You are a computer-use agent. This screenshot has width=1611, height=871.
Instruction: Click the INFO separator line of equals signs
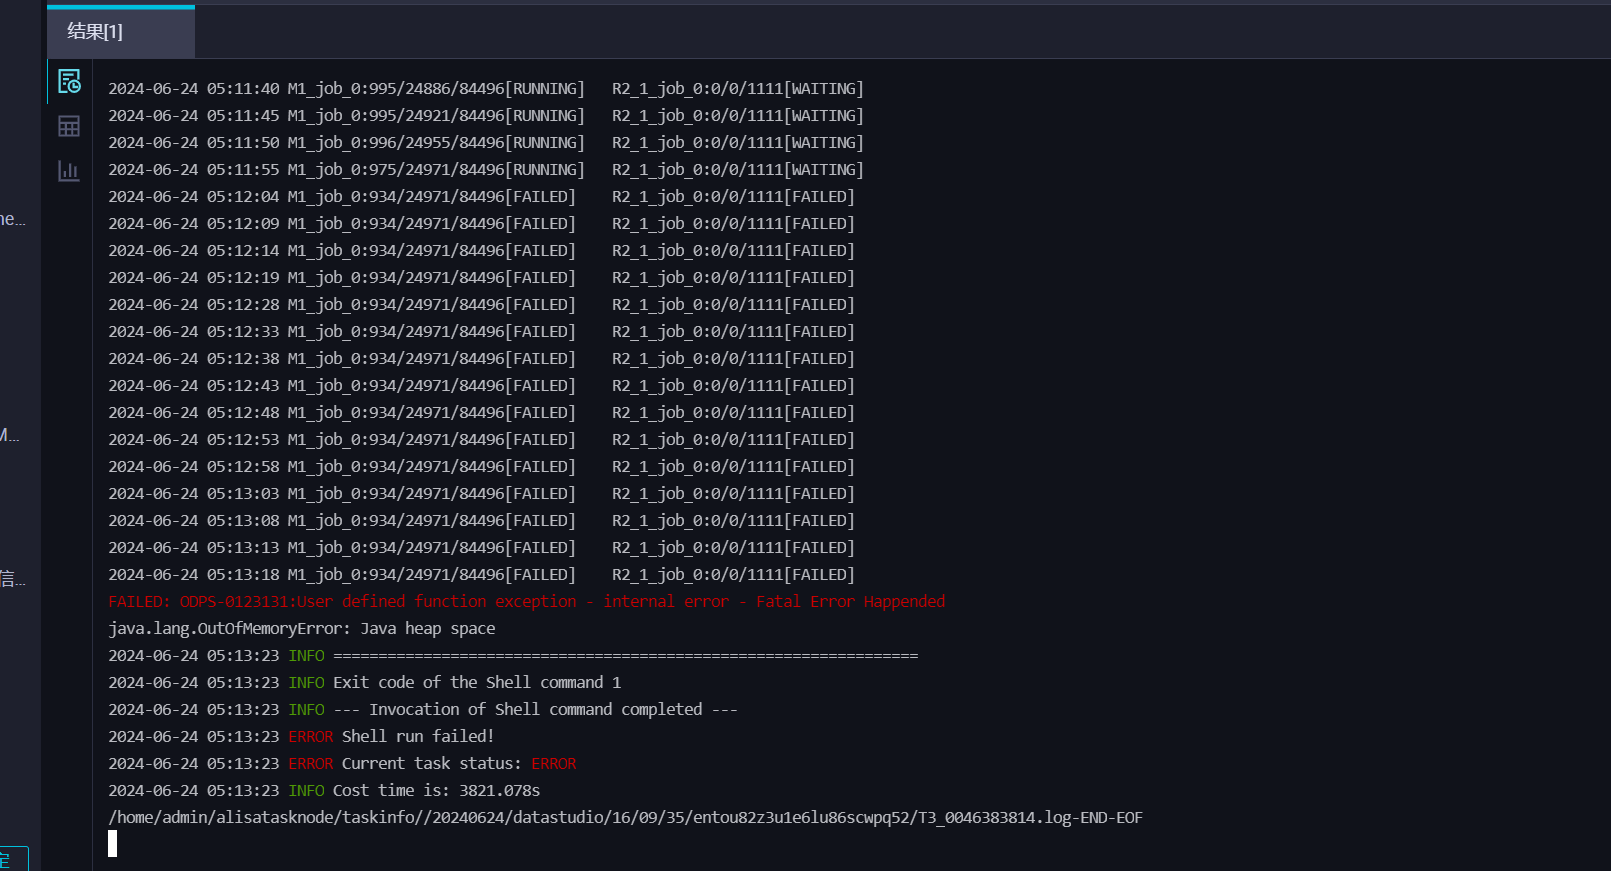(513, 656)
